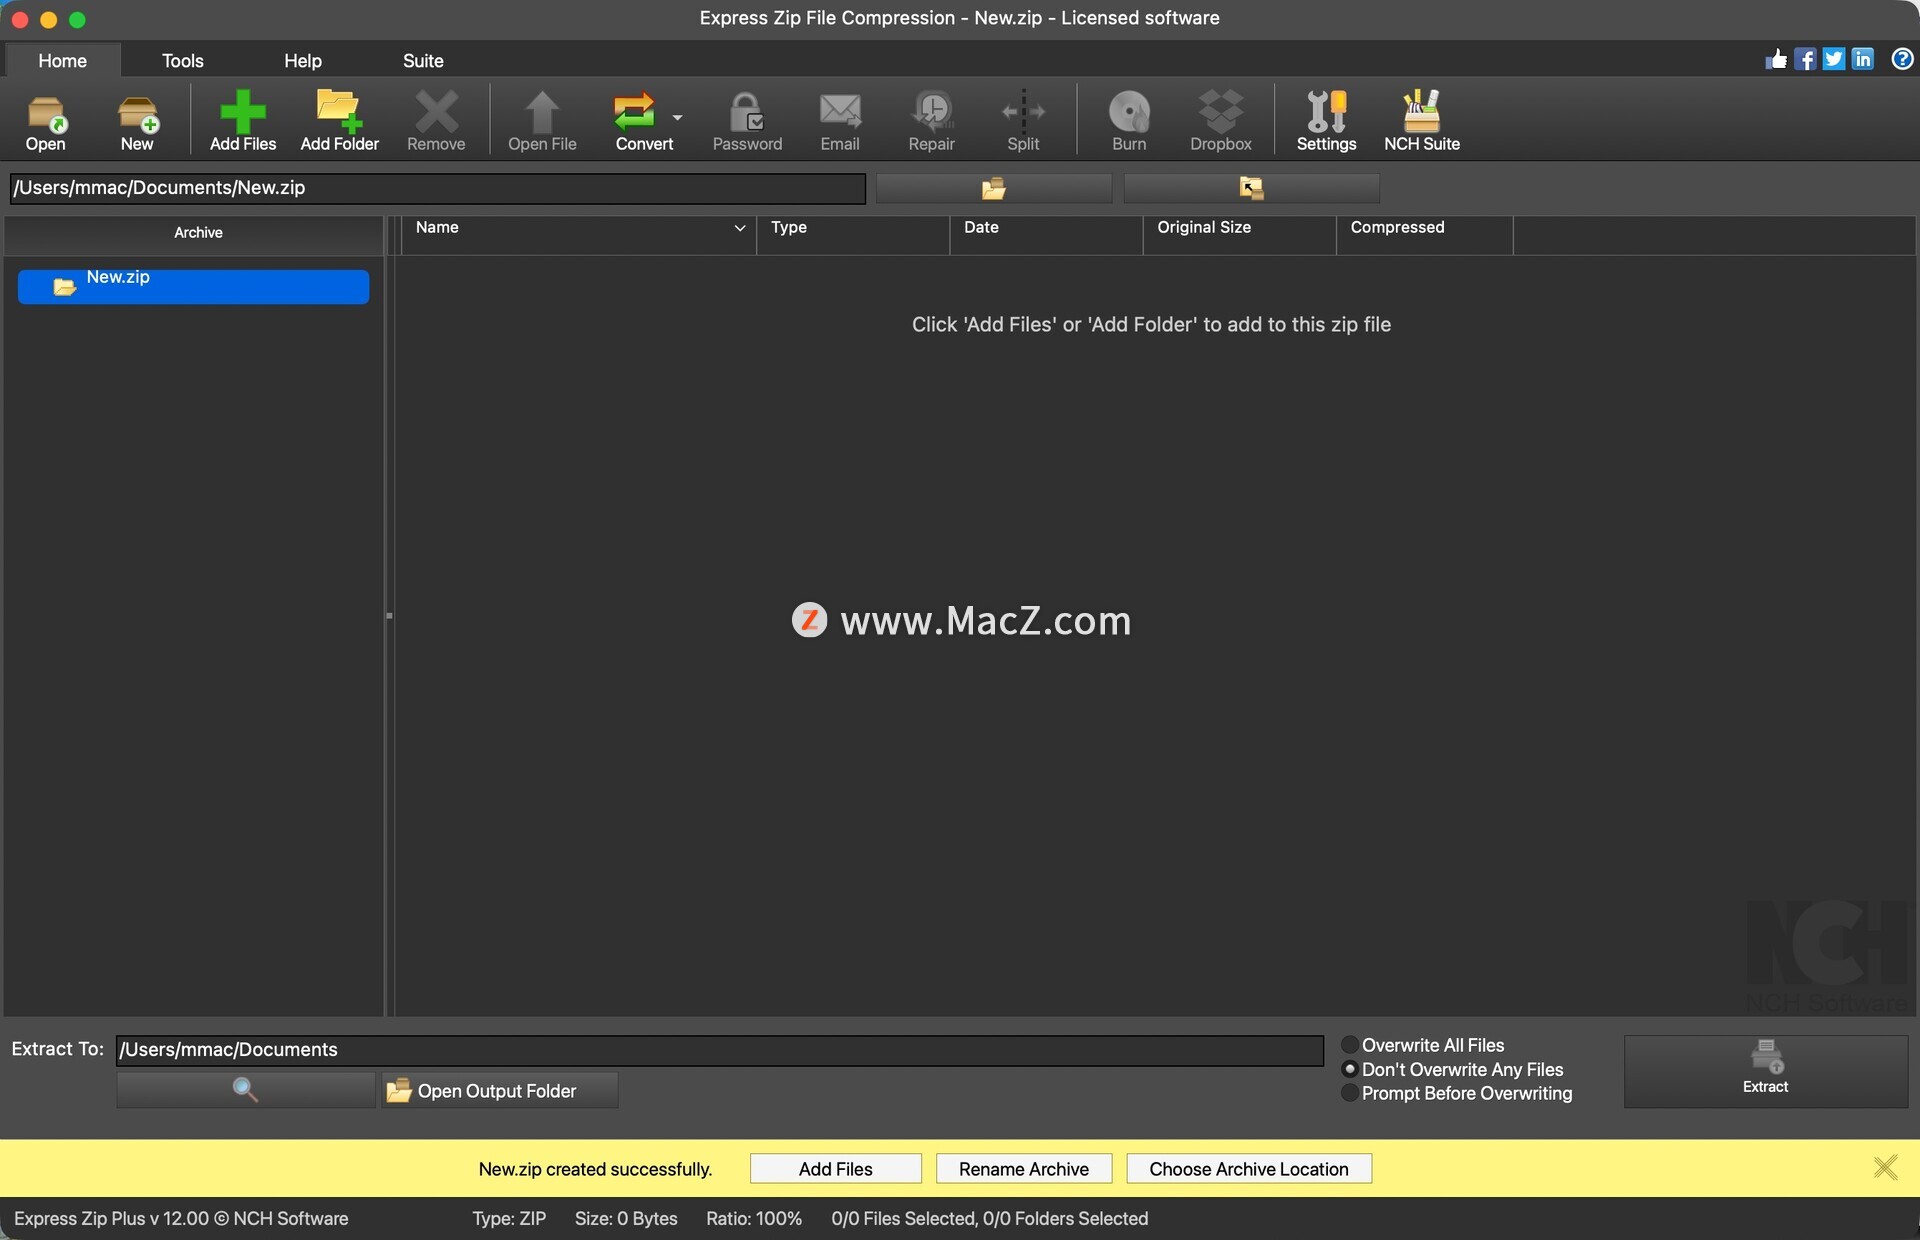Click the Open archive toolbar icon

45,113
